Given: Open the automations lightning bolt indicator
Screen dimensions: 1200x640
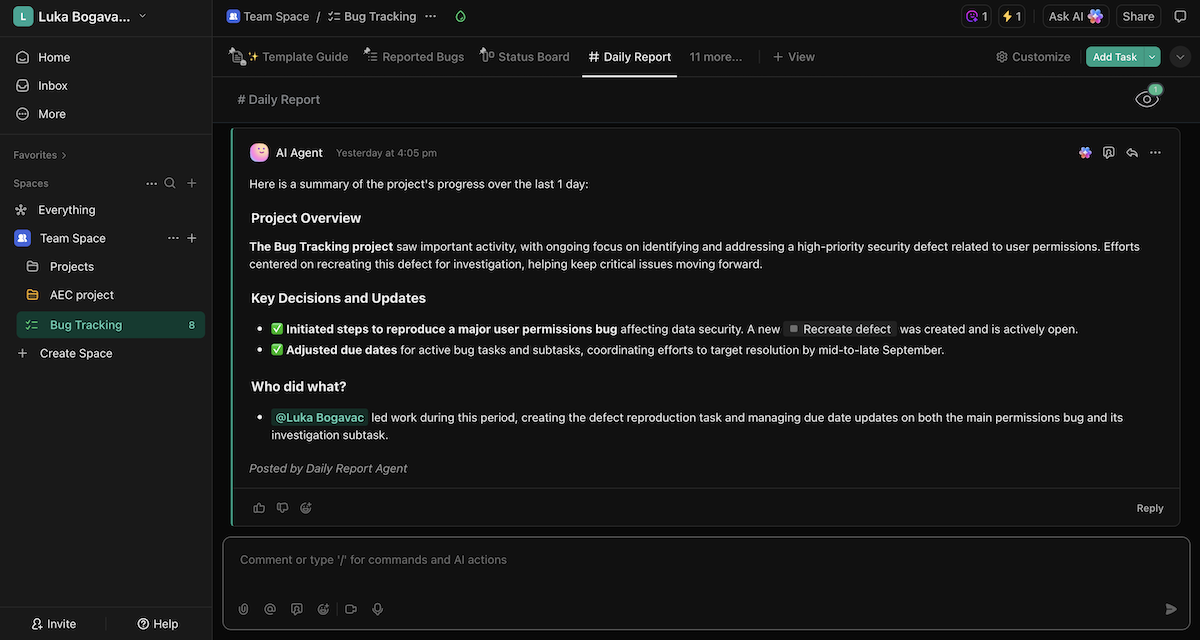Looking at the screenshot, I should (1011, 16).
